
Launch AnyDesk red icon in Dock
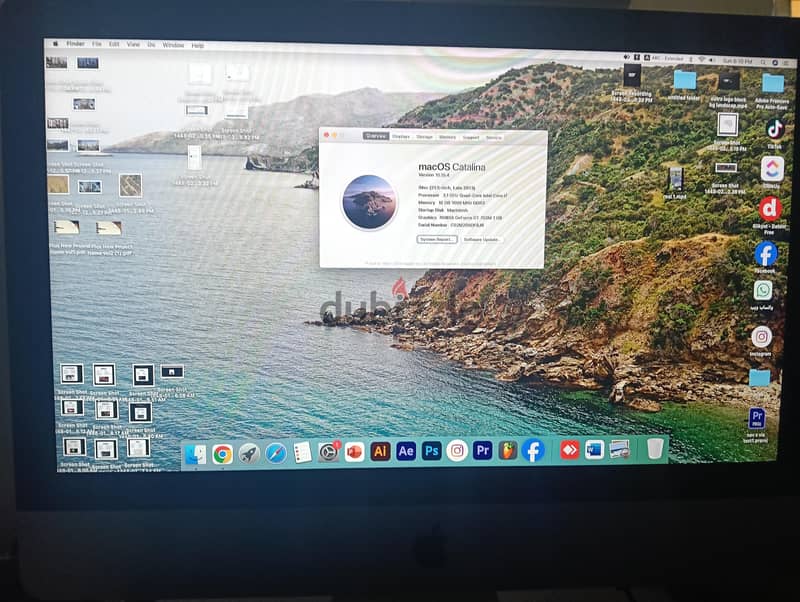click(569, 450)
